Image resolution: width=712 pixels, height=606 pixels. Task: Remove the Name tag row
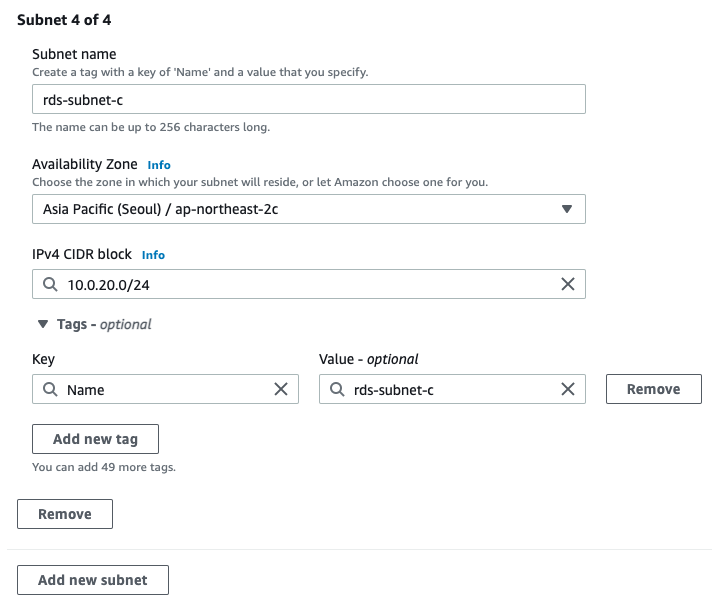click(654, 389)
